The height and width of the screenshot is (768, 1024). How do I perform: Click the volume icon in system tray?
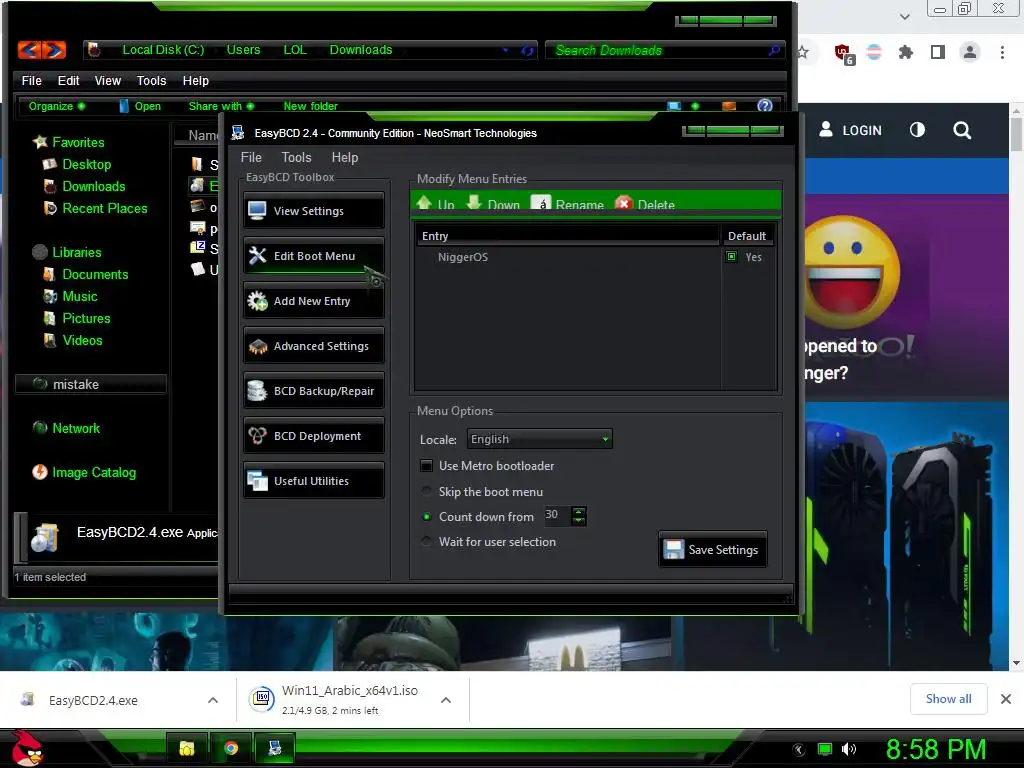(x=849, y=749)
